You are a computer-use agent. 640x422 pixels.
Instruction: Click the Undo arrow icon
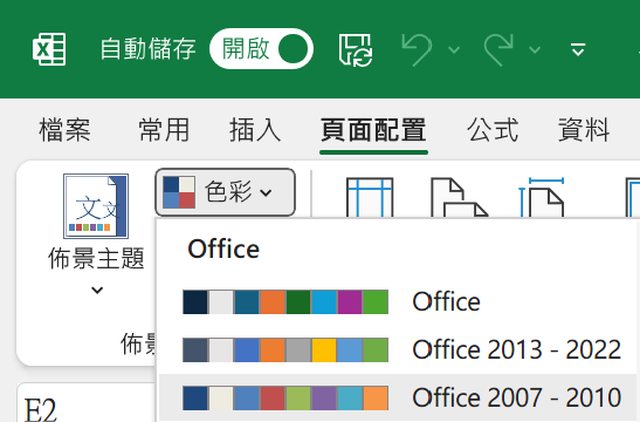(x=418, y=49)
